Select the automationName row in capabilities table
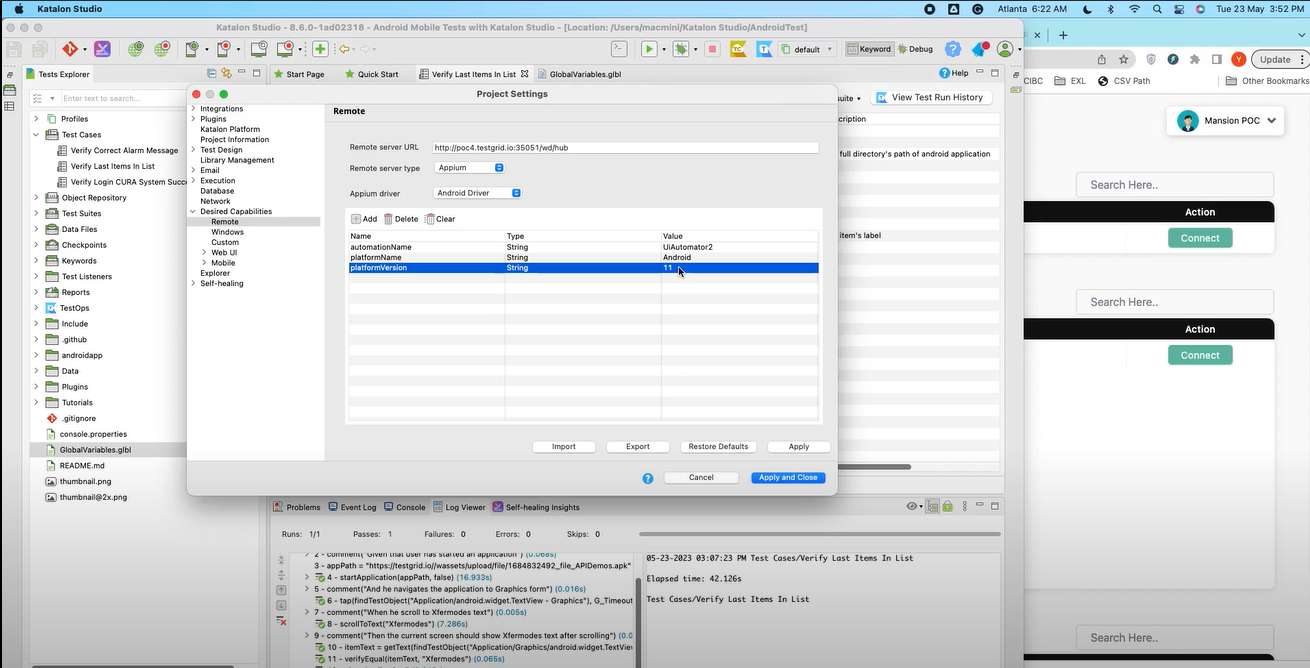 tap(584, 247)
